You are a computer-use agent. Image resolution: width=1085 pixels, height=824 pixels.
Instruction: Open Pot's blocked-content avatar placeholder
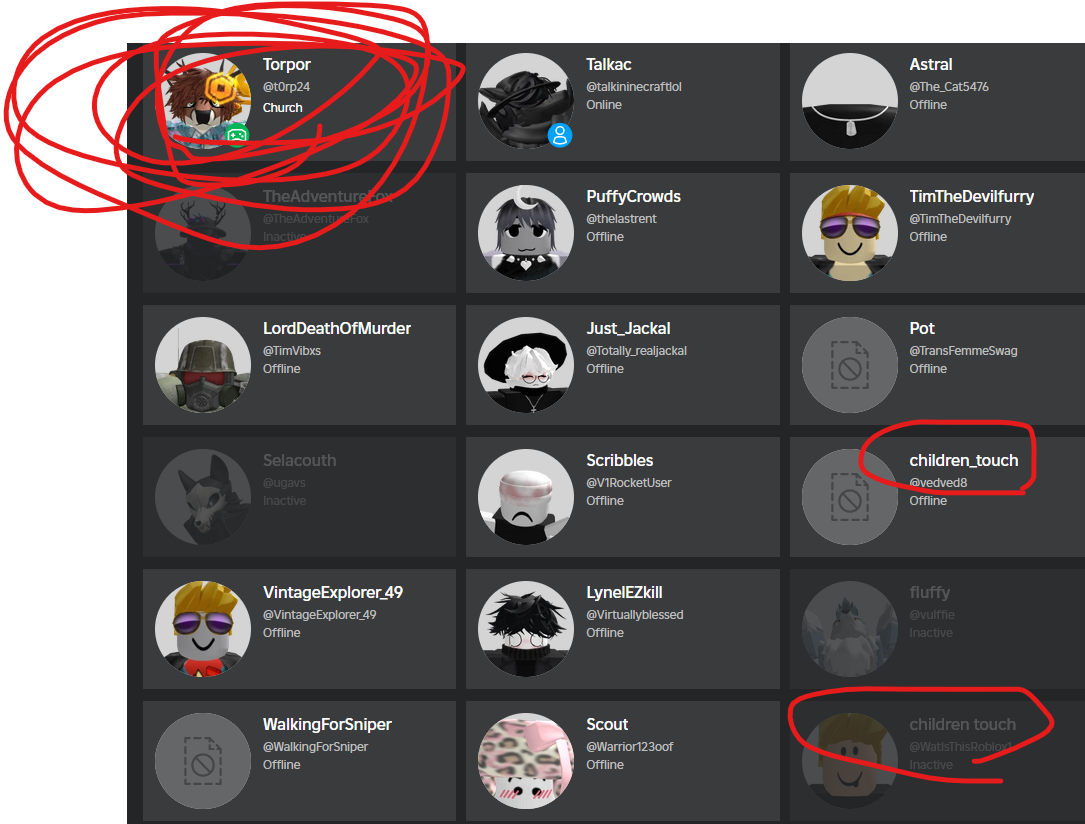click(x=850, y=365)
